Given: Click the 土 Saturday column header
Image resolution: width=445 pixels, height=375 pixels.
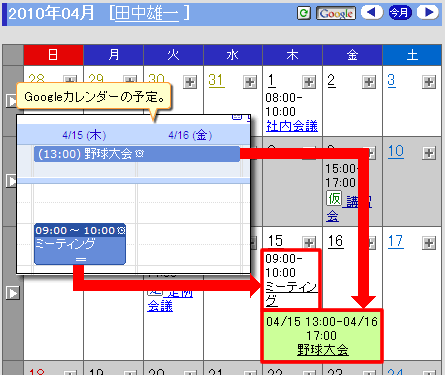Looking at the screenshot, I should click(x=412, y=55).
